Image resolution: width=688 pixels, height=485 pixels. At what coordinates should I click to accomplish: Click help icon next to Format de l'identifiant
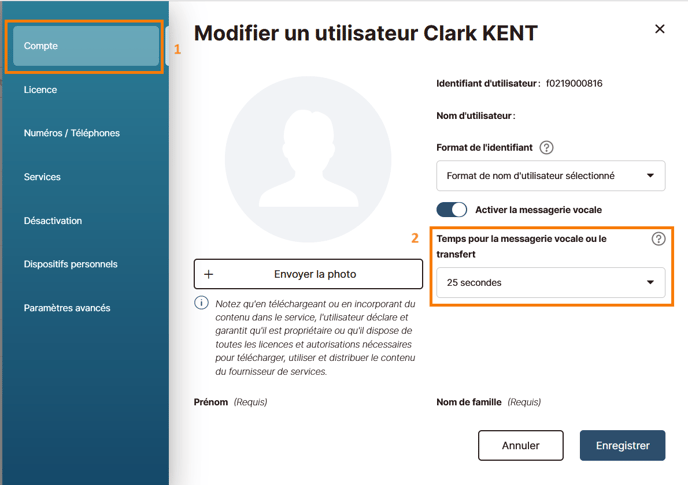click(x=546, y=147)
